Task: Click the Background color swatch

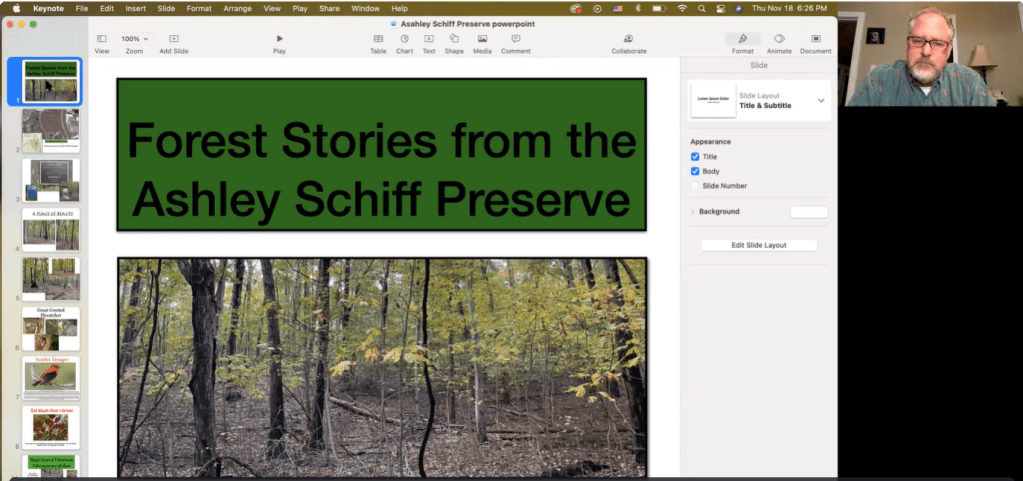Action: [808, 212]
